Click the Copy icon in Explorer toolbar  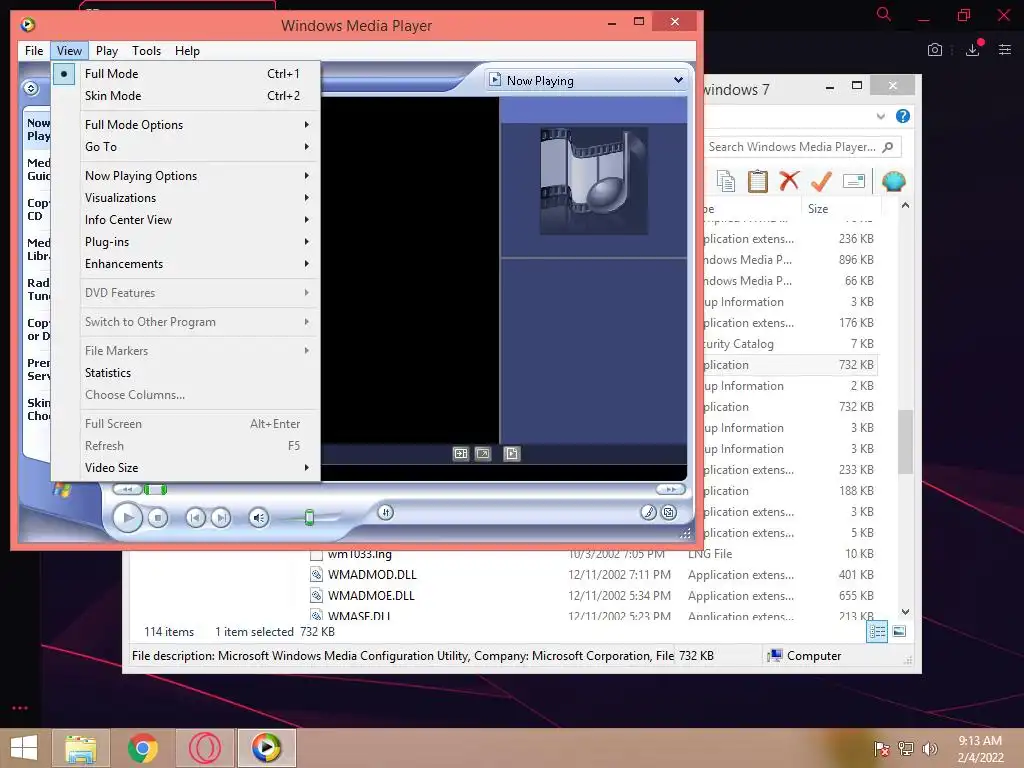pos(726,181)
